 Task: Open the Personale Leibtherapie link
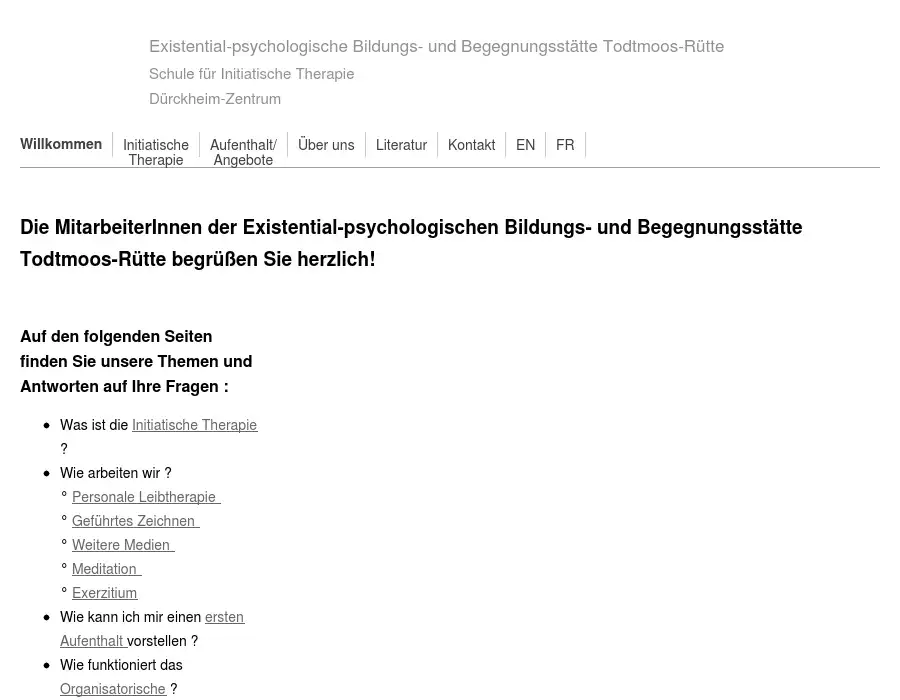pos(145,497)
